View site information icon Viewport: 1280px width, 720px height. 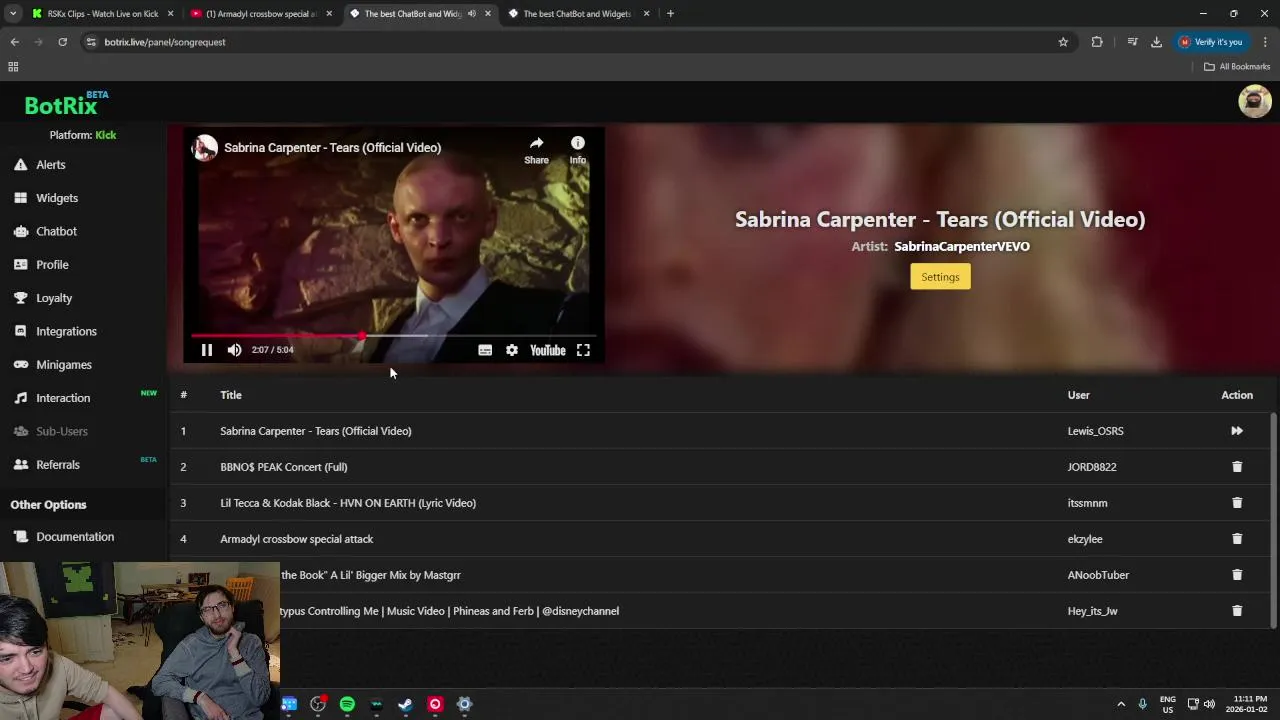click(x=91, y=42)
